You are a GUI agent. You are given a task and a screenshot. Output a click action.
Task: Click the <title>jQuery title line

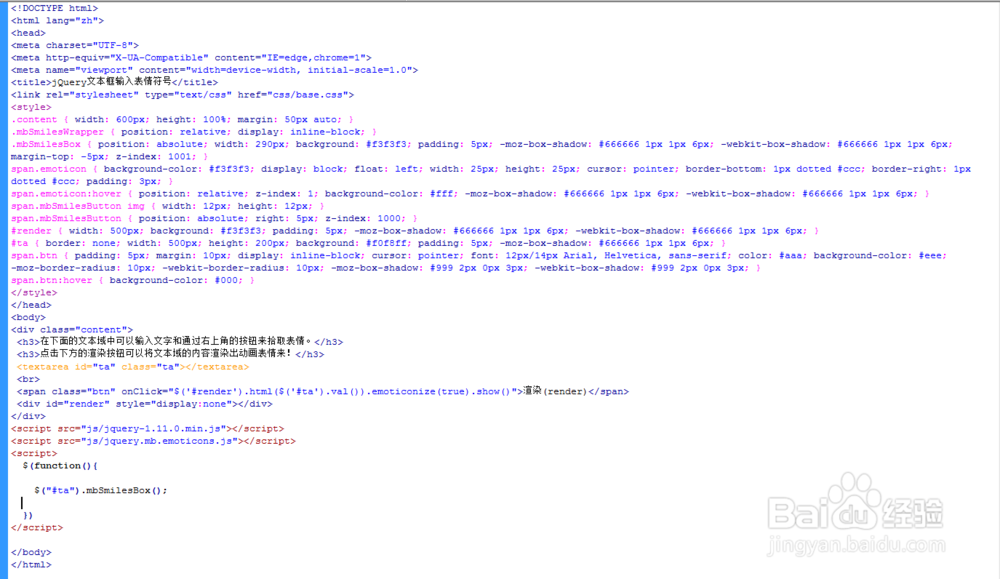click(114, 82)
